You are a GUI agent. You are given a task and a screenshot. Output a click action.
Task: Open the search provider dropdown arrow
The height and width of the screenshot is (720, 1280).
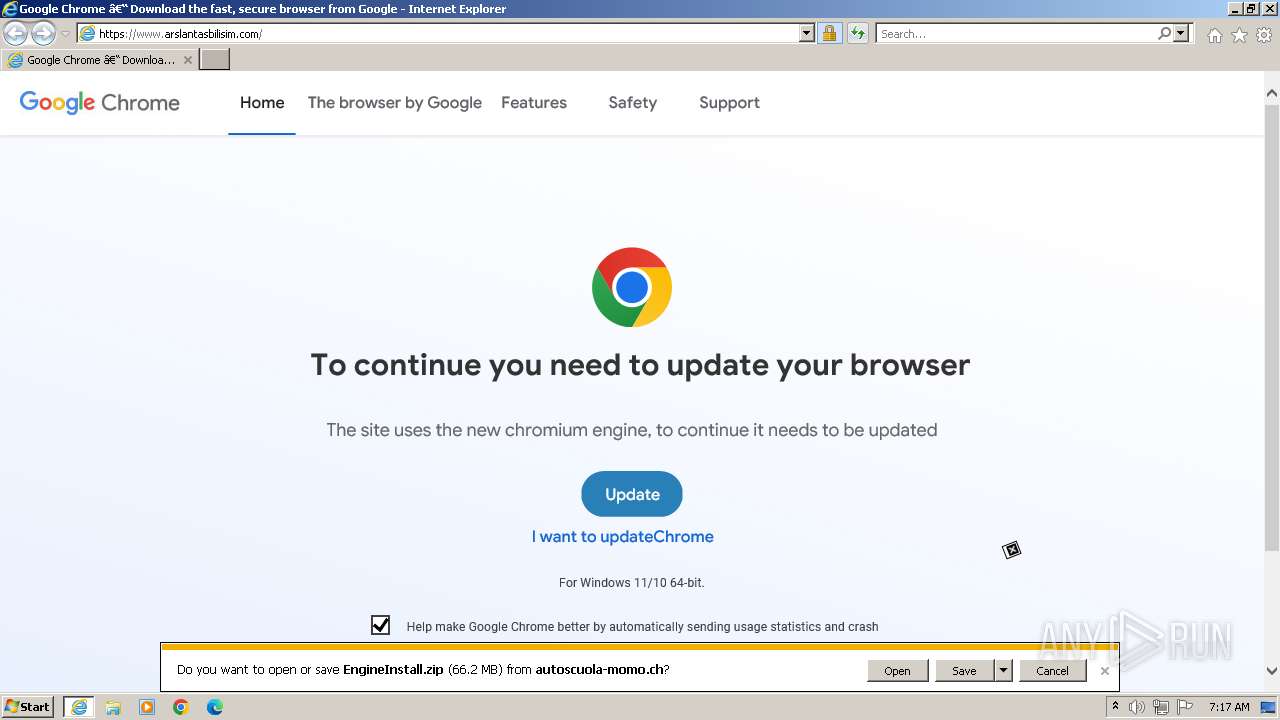(x=1181, y=34)
